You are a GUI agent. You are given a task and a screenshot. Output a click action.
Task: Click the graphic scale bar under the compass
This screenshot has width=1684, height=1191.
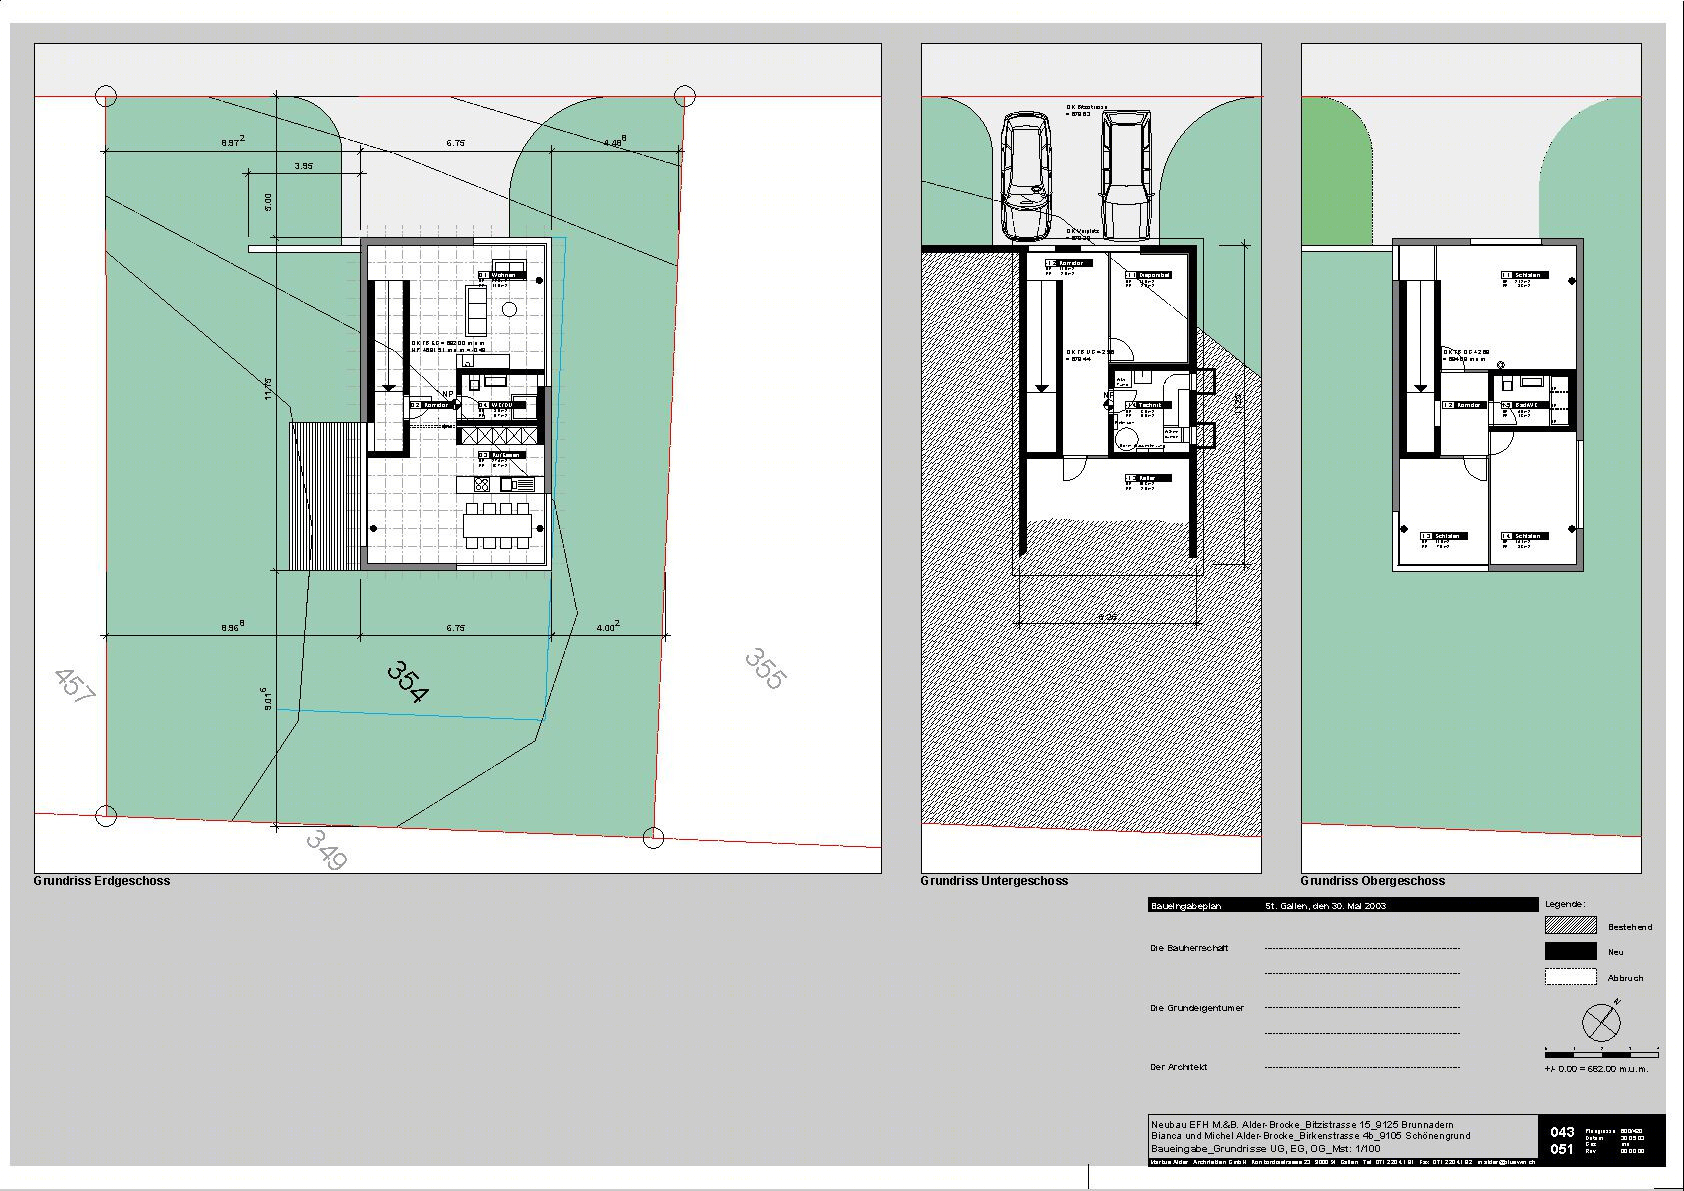point(1602,1054)
